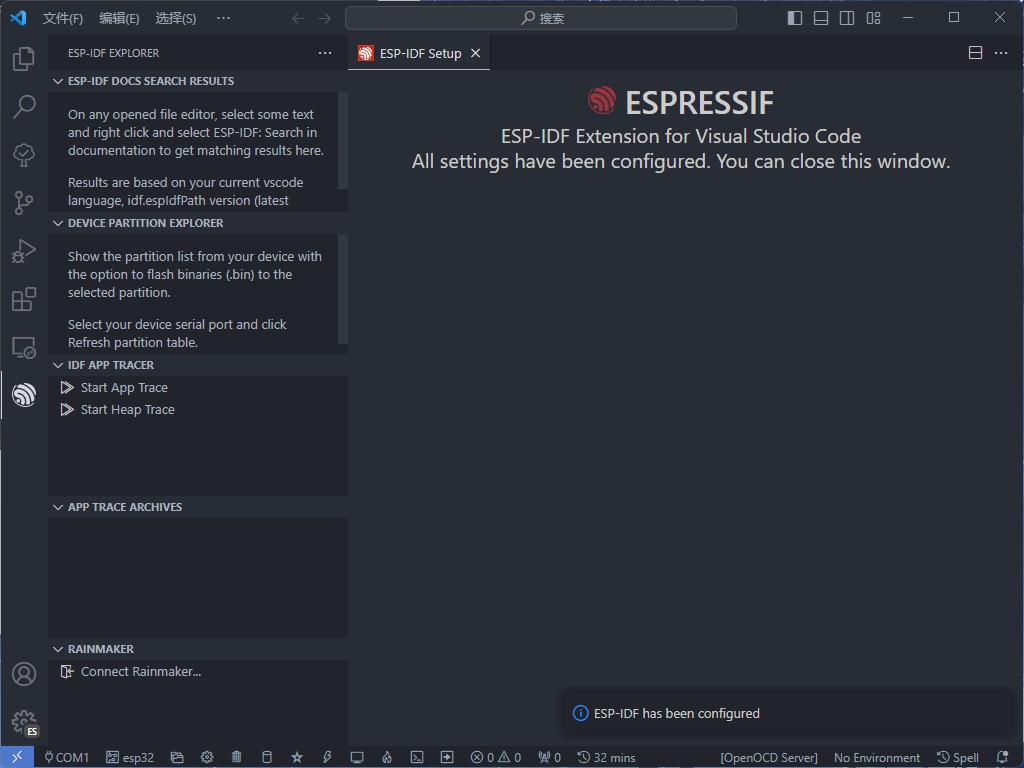
Task: Click Start Heap Trace
Action: pyautogui.click(x=127, y=409)
